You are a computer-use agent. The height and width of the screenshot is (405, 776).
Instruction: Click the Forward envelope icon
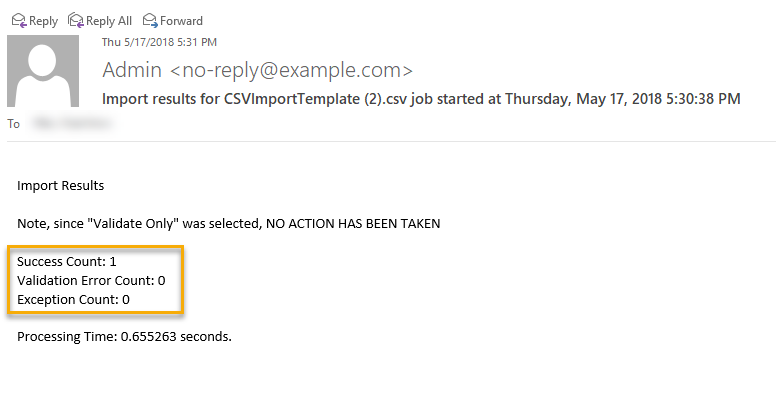[150, 20]
